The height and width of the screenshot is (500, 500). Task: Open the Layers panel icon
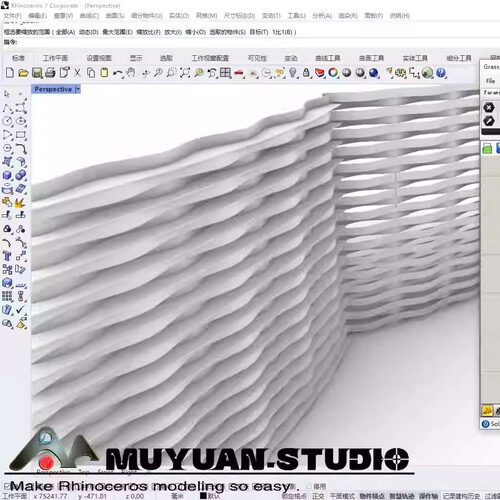[320, 73]
